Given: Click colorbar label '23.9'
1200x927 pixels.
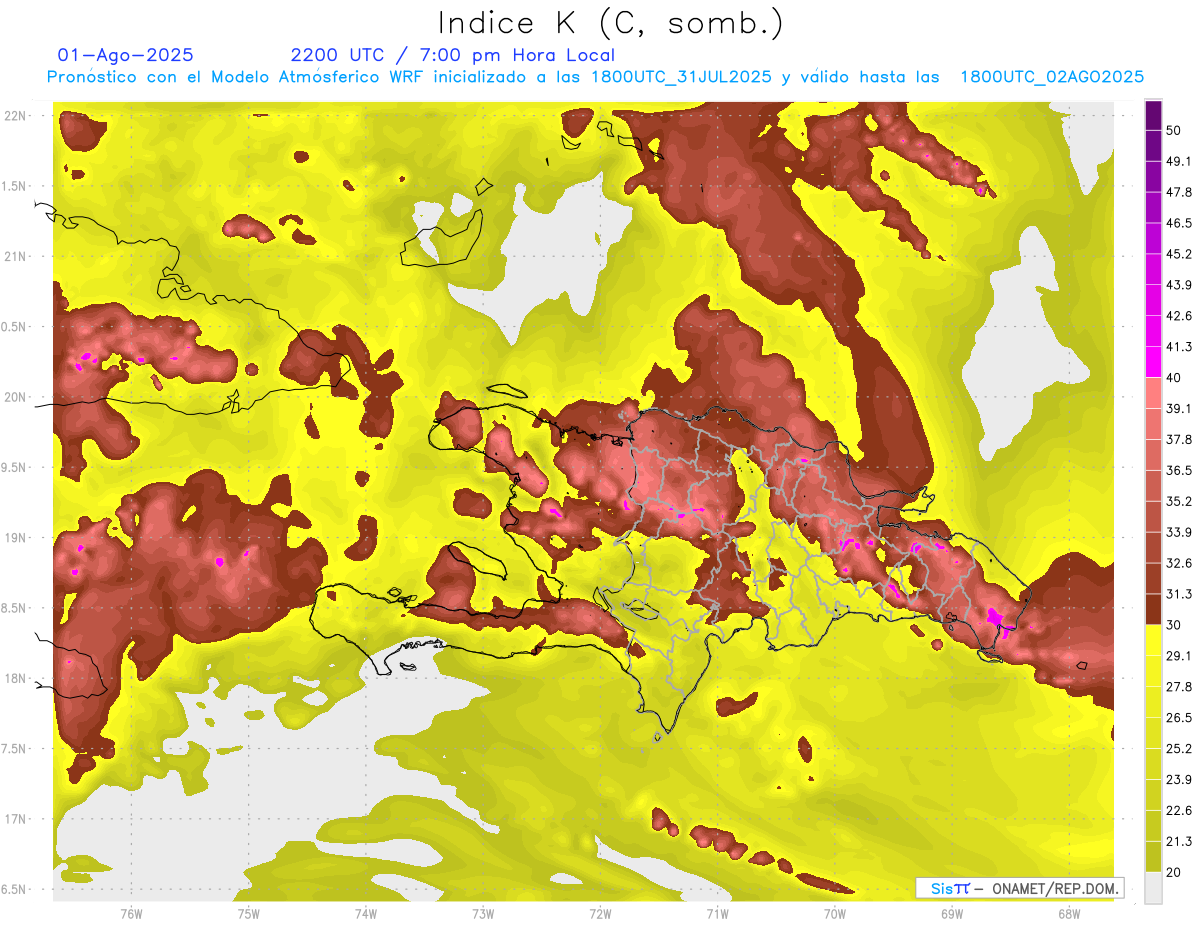Looking at the screenshot, I should coord(1179,780).
